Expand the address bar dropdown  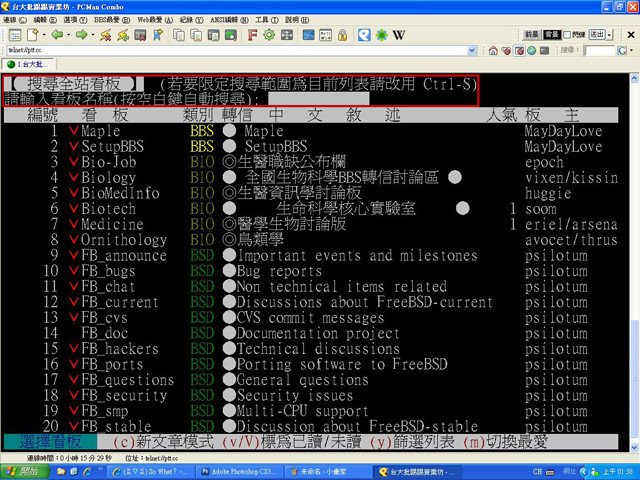472,51
